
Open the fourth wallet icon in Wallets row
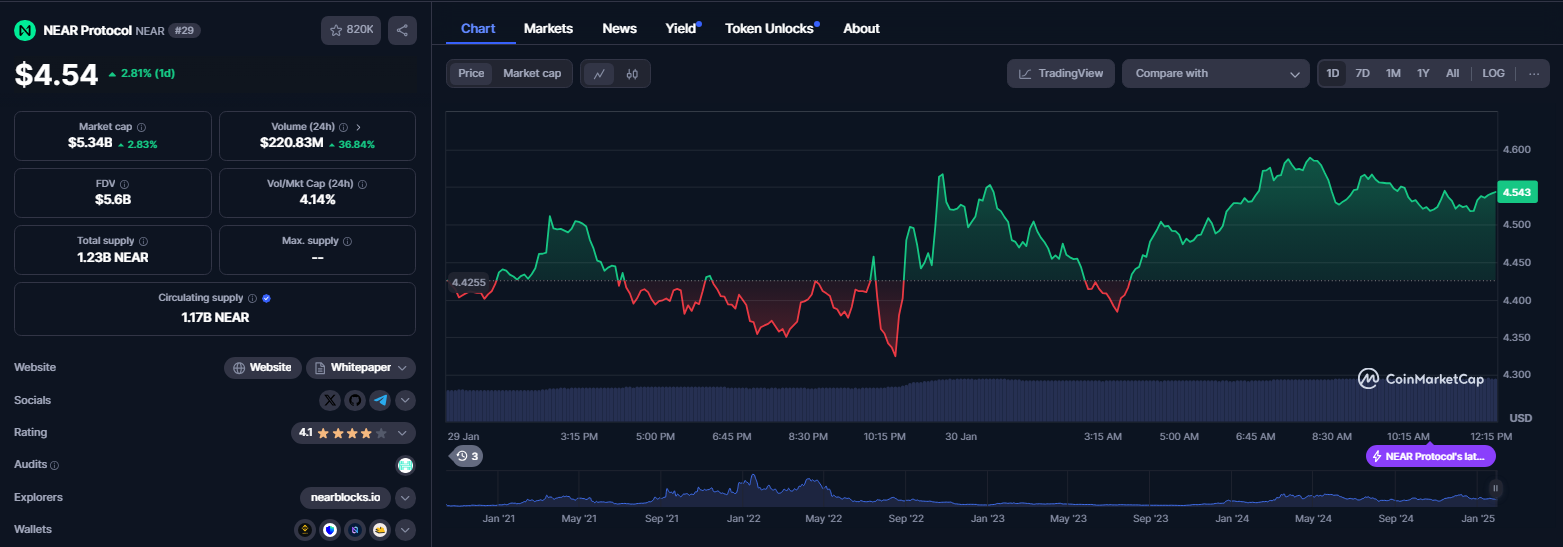[x=380, y=530]
